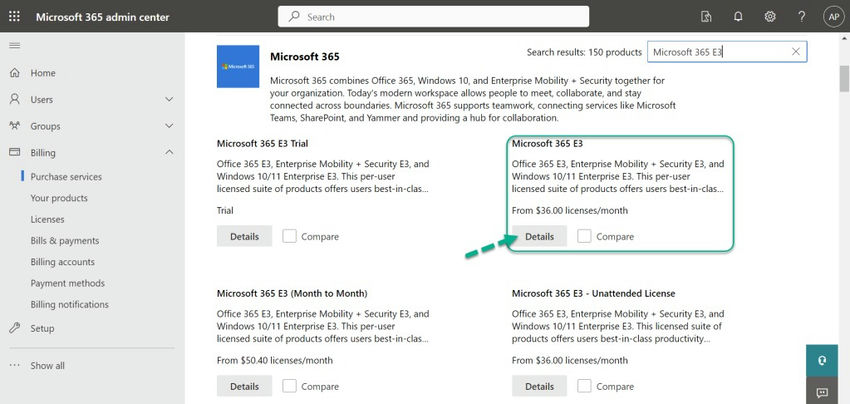Expand the Groups navigation section
Screen dimensions: 850x404
[169, 127]
